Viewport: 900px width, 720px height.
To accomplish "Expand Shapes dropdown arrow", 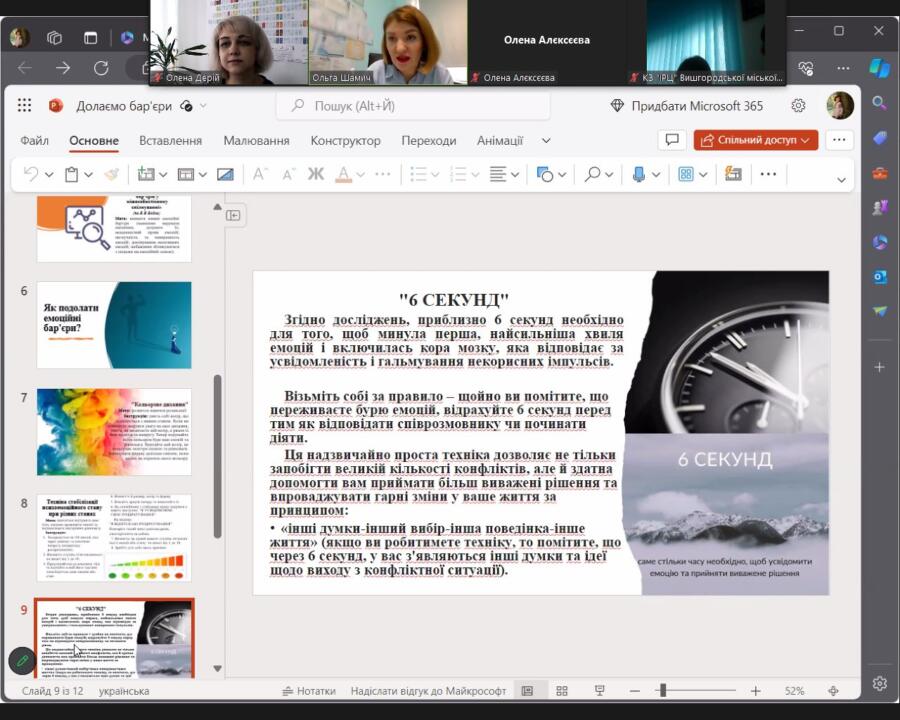I will point(562,175).
